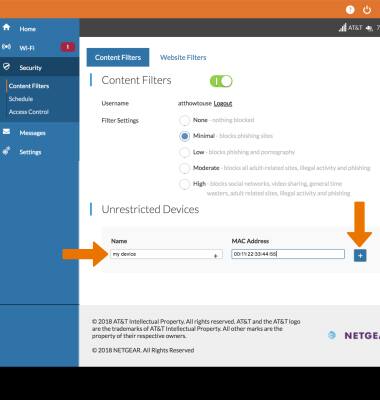This screenshot has width=380, height=400.
Task: Click into the MAC Address field
Action: 288,254
